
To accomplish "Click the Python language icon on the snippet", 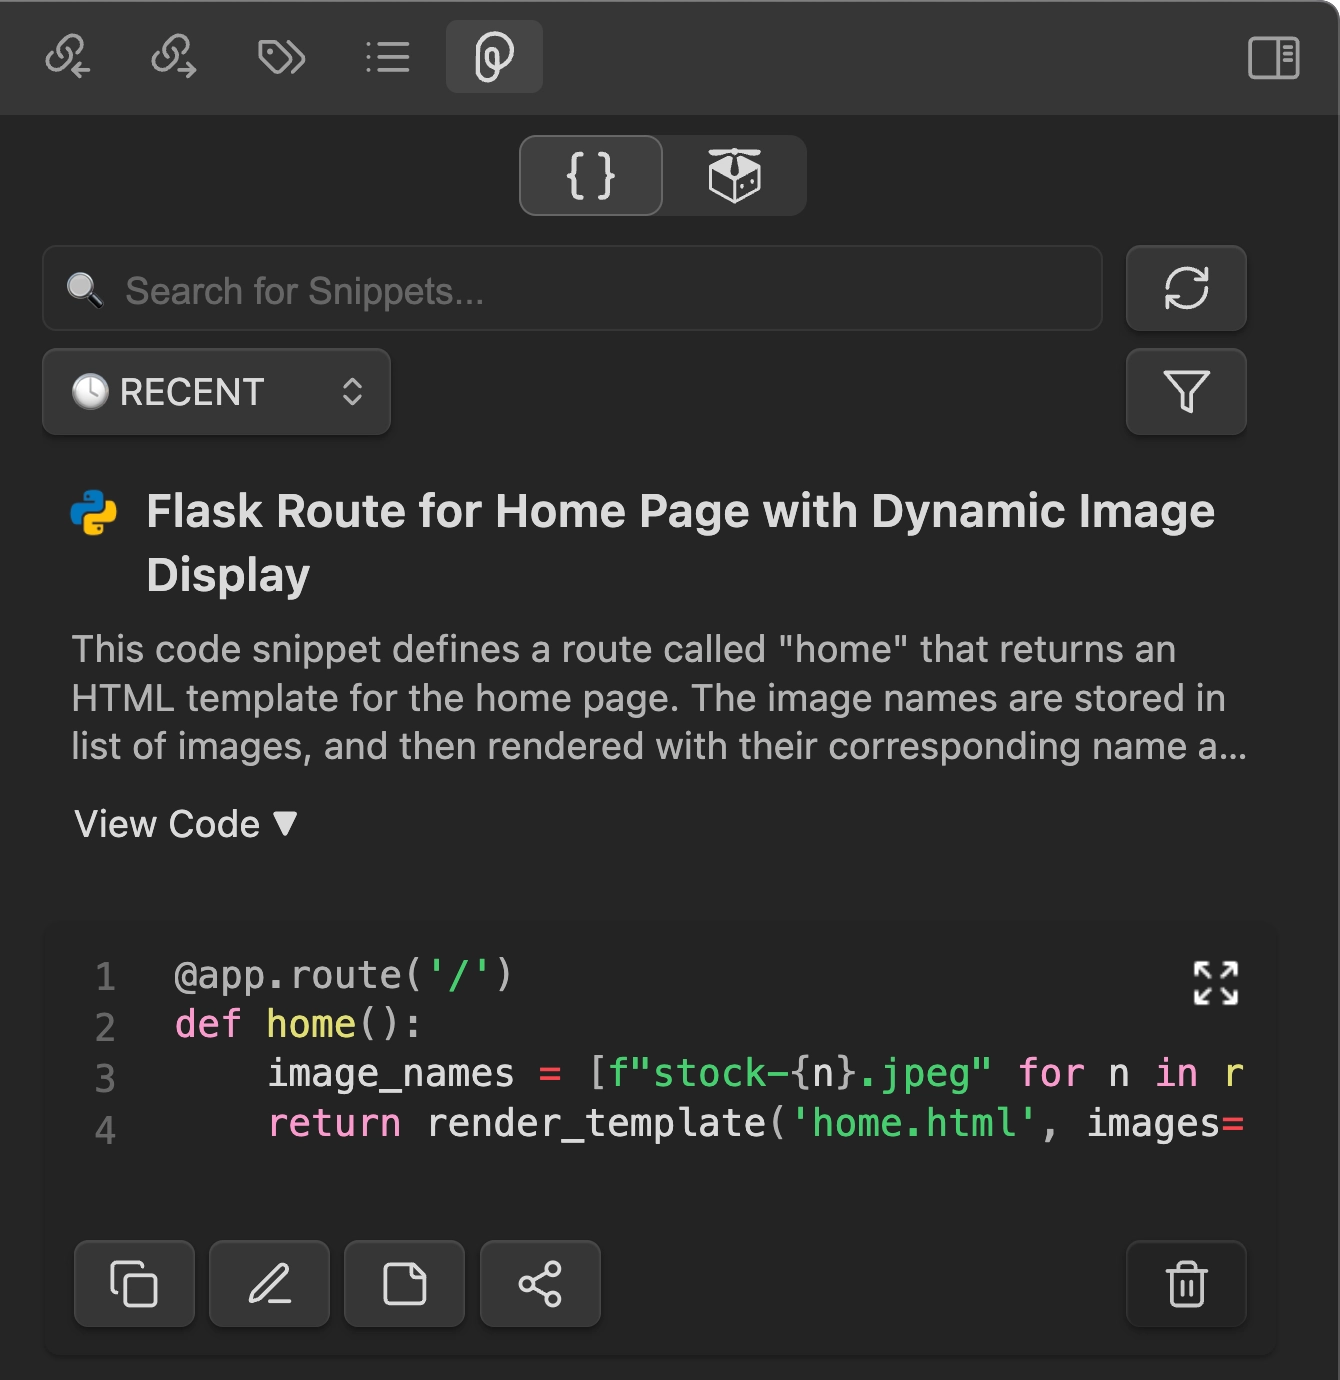I will [93, 512].
